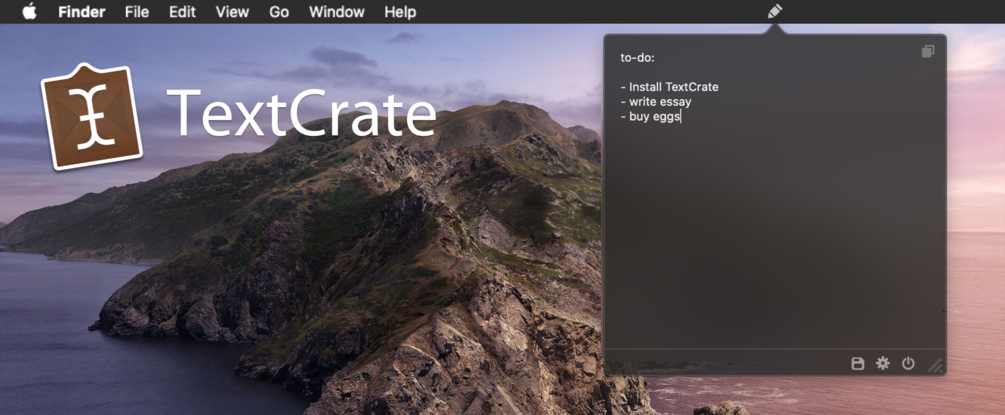The width and height of the screenshot is (1005, 415).
Task: Click the TextCrate pencil menu bar icon
Action: click(x=775, y=12)
